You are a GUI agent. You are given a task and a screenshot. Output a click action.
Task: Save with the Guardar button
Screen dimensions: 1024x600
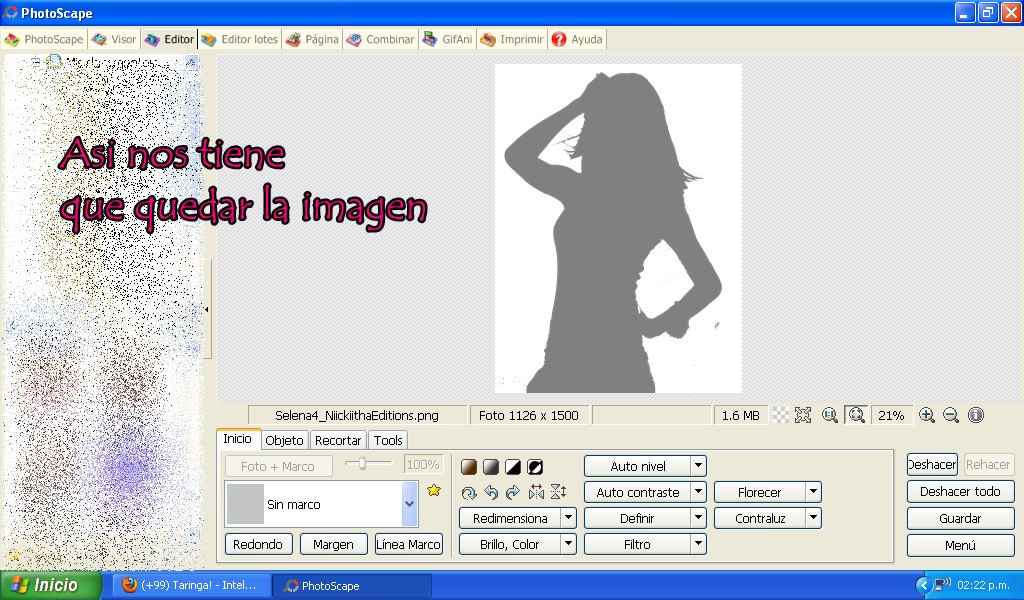pos(960,518)
